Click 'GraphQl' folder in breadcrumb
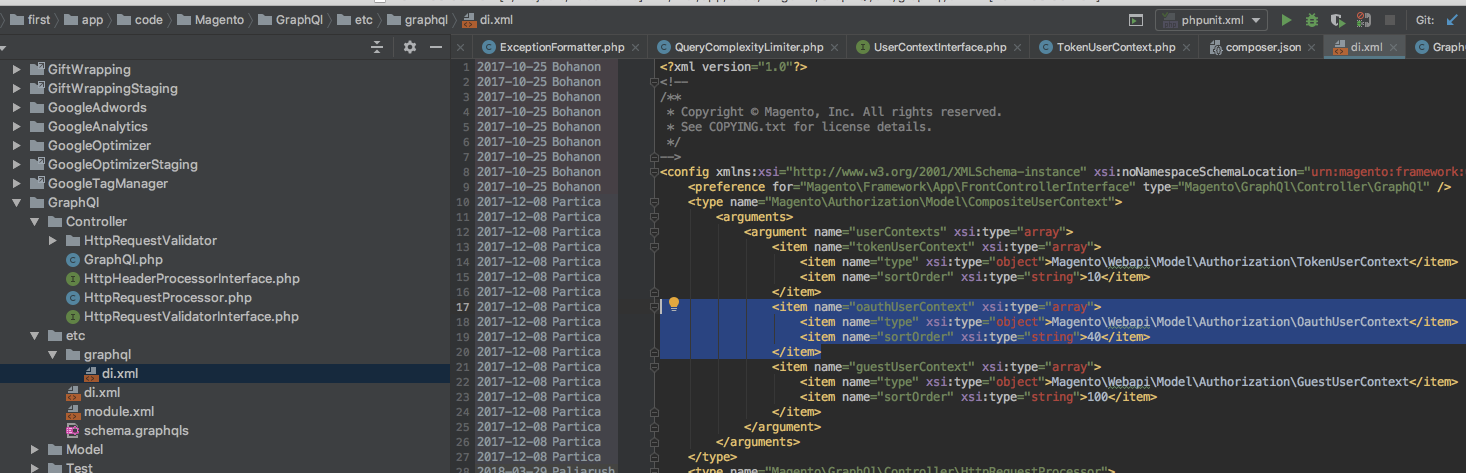This screenshot has width=1466, height=473. coord(291,20)
